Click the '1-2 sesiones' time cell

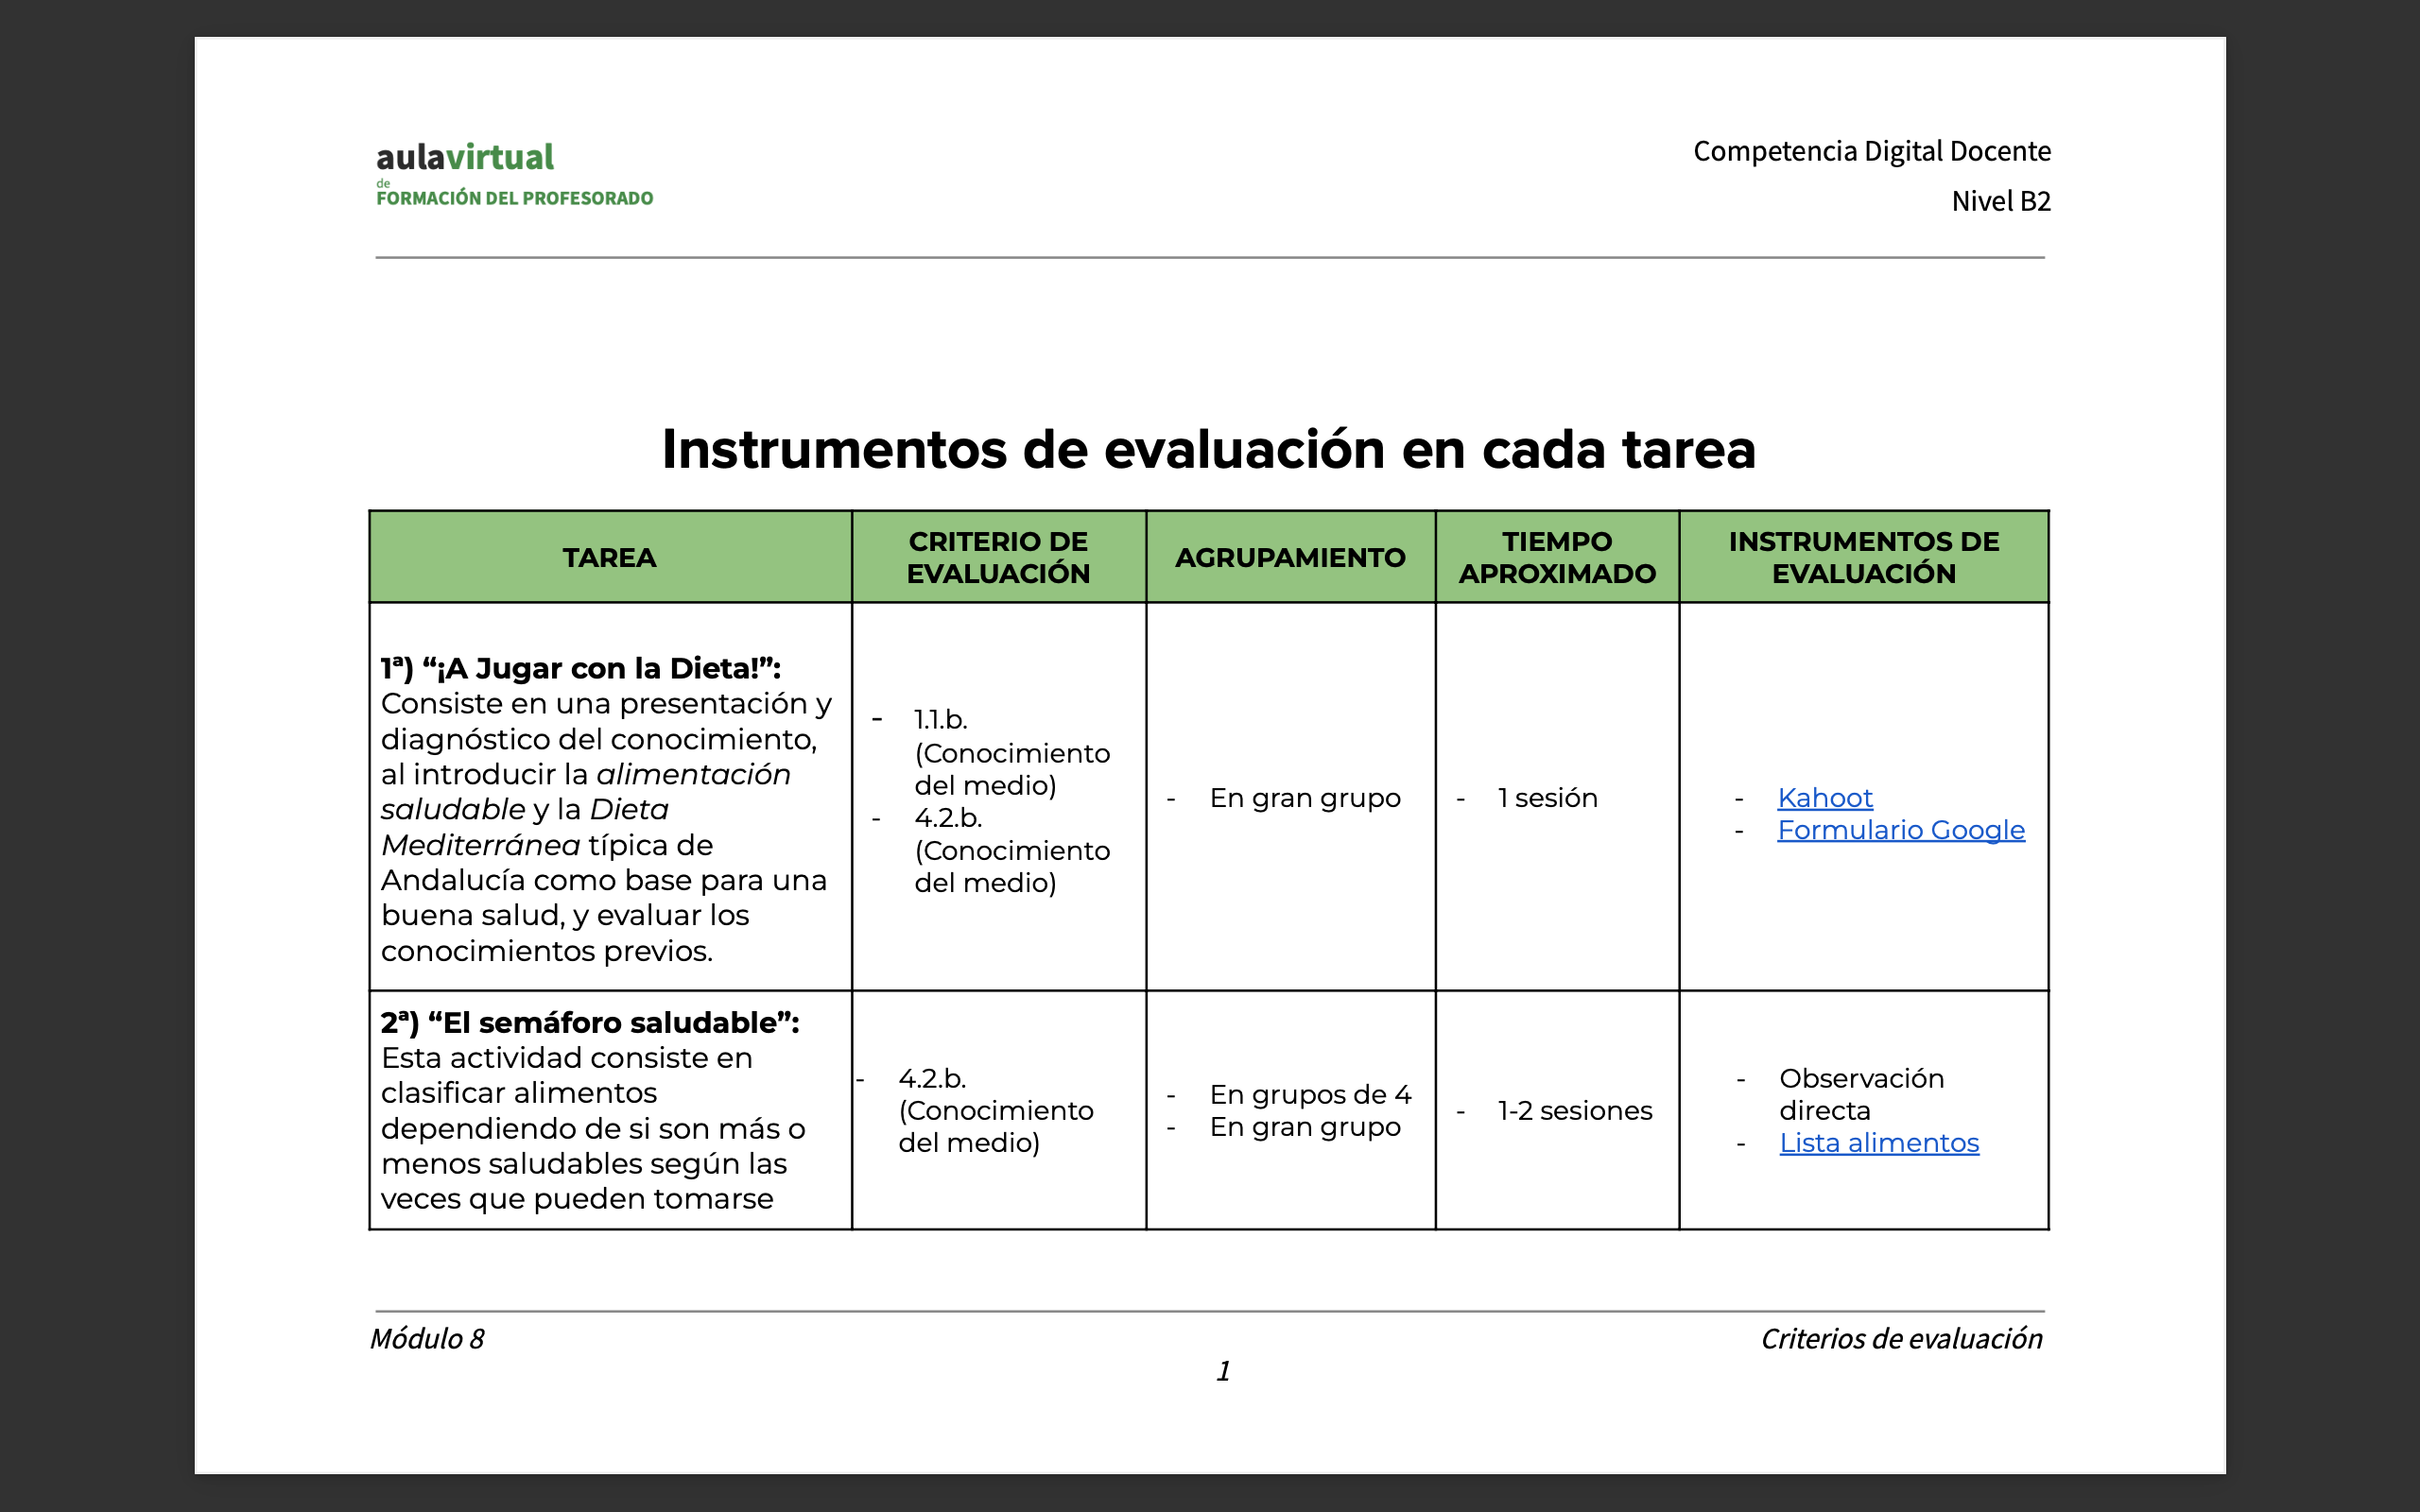tap(1574, 1111)
